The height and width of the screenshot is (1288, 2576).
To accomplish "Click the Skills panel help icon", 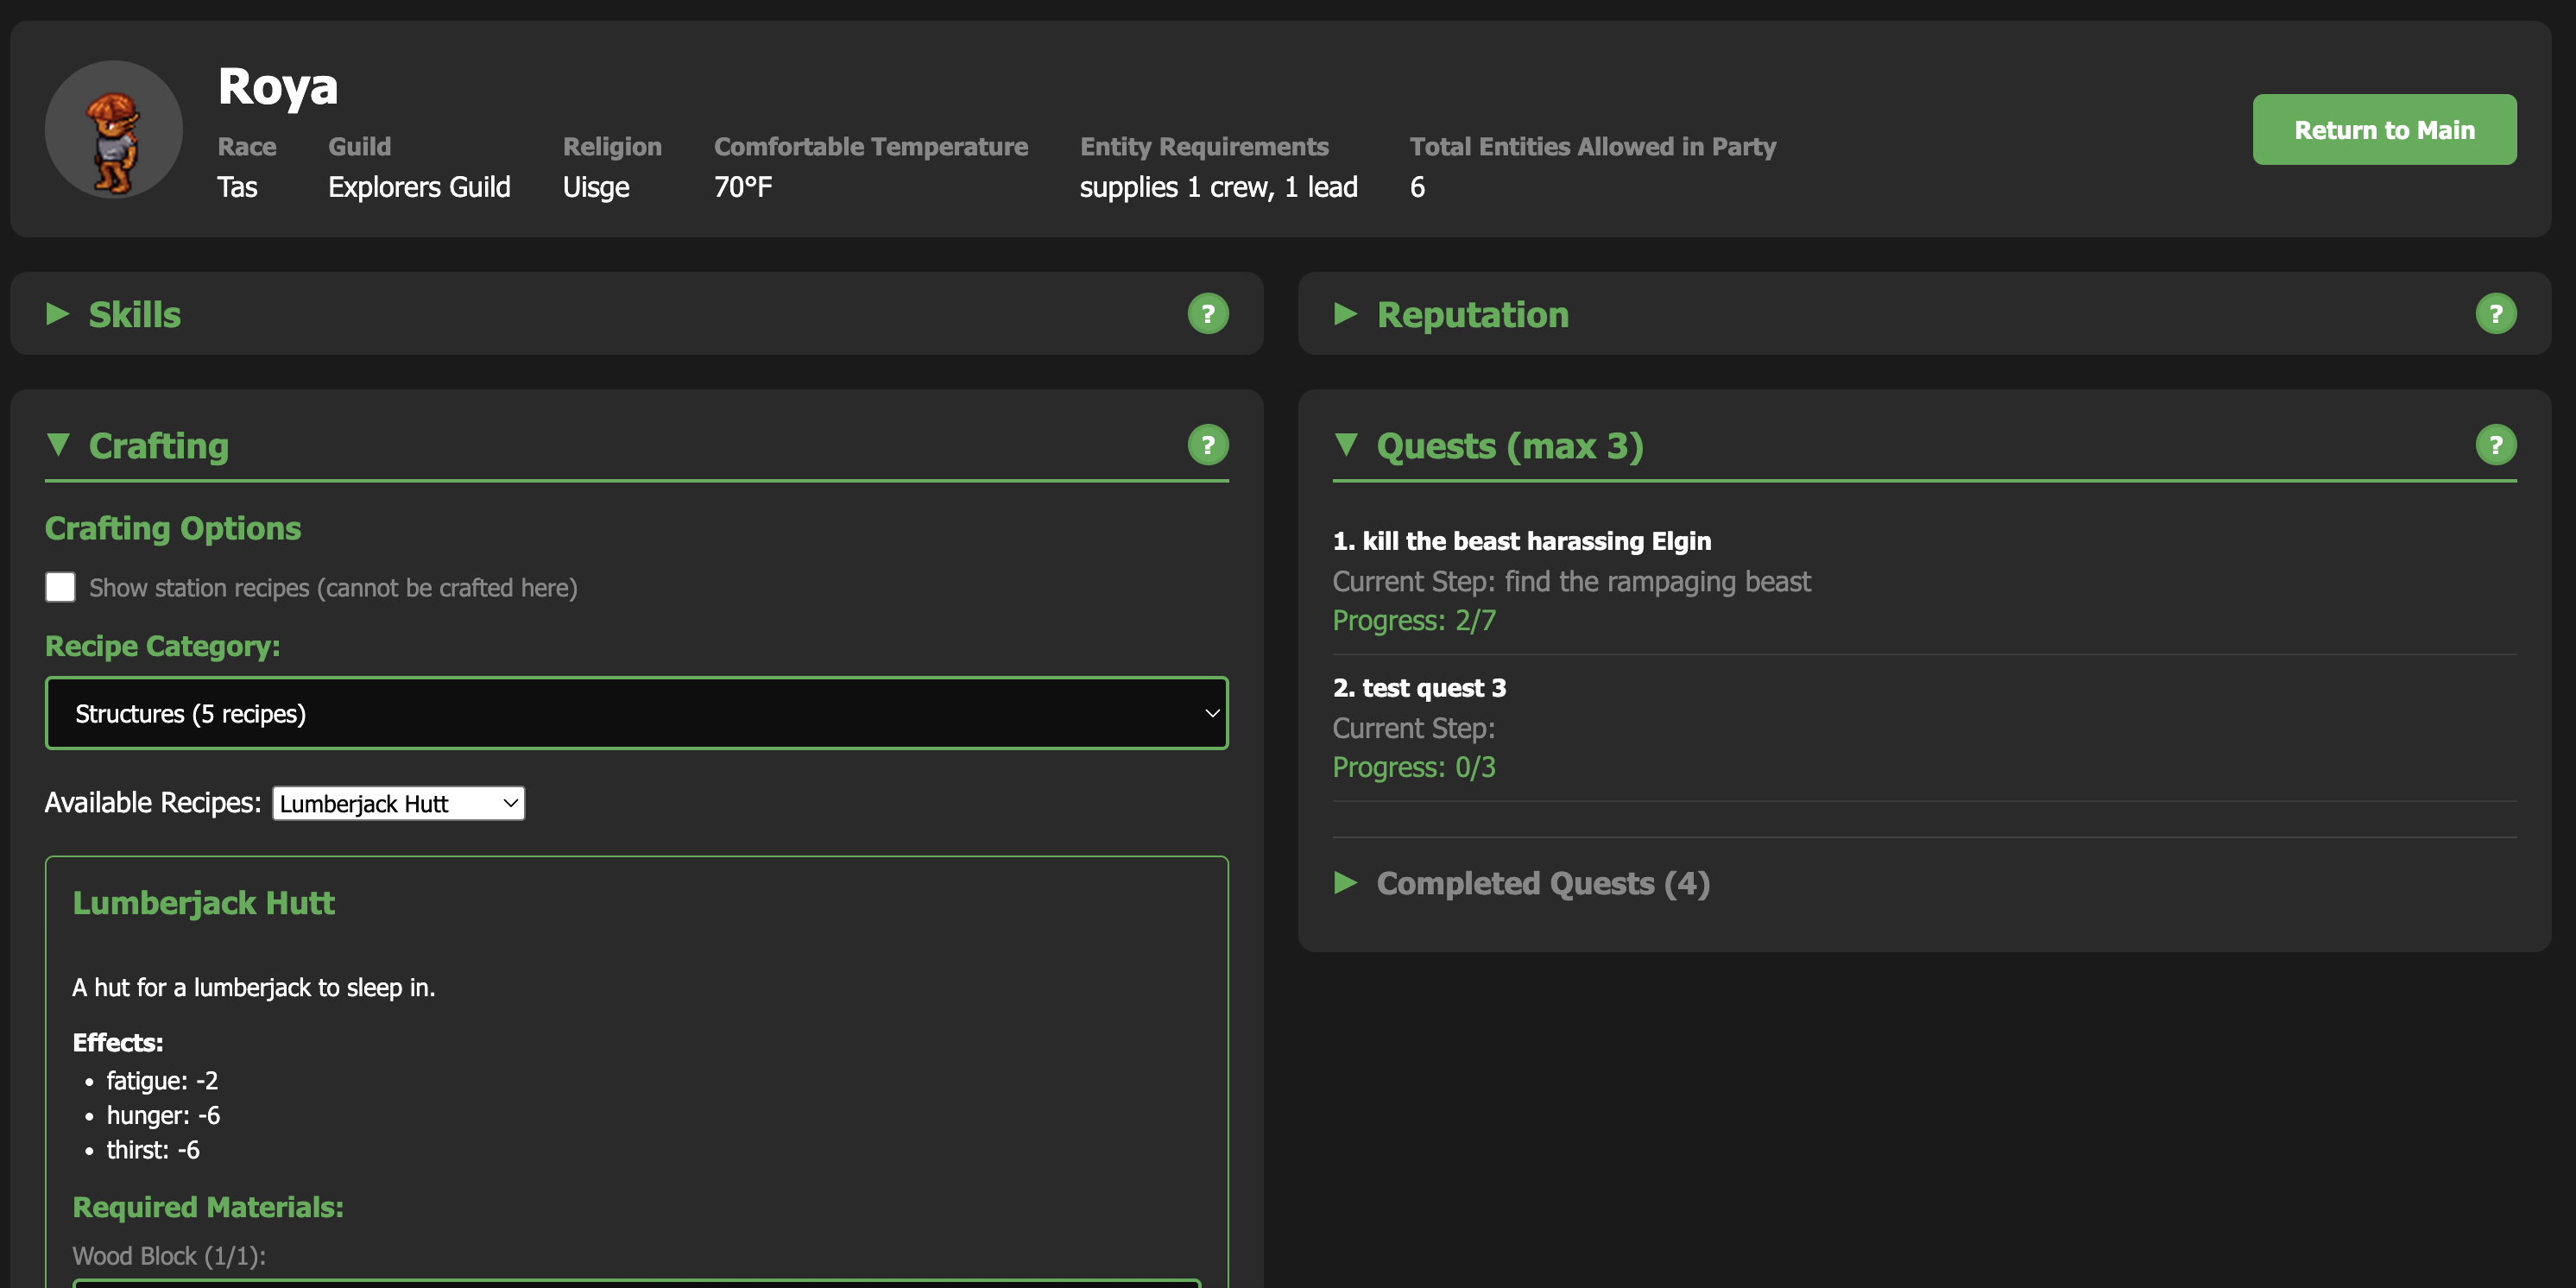I will click(x=1207, y=314).
